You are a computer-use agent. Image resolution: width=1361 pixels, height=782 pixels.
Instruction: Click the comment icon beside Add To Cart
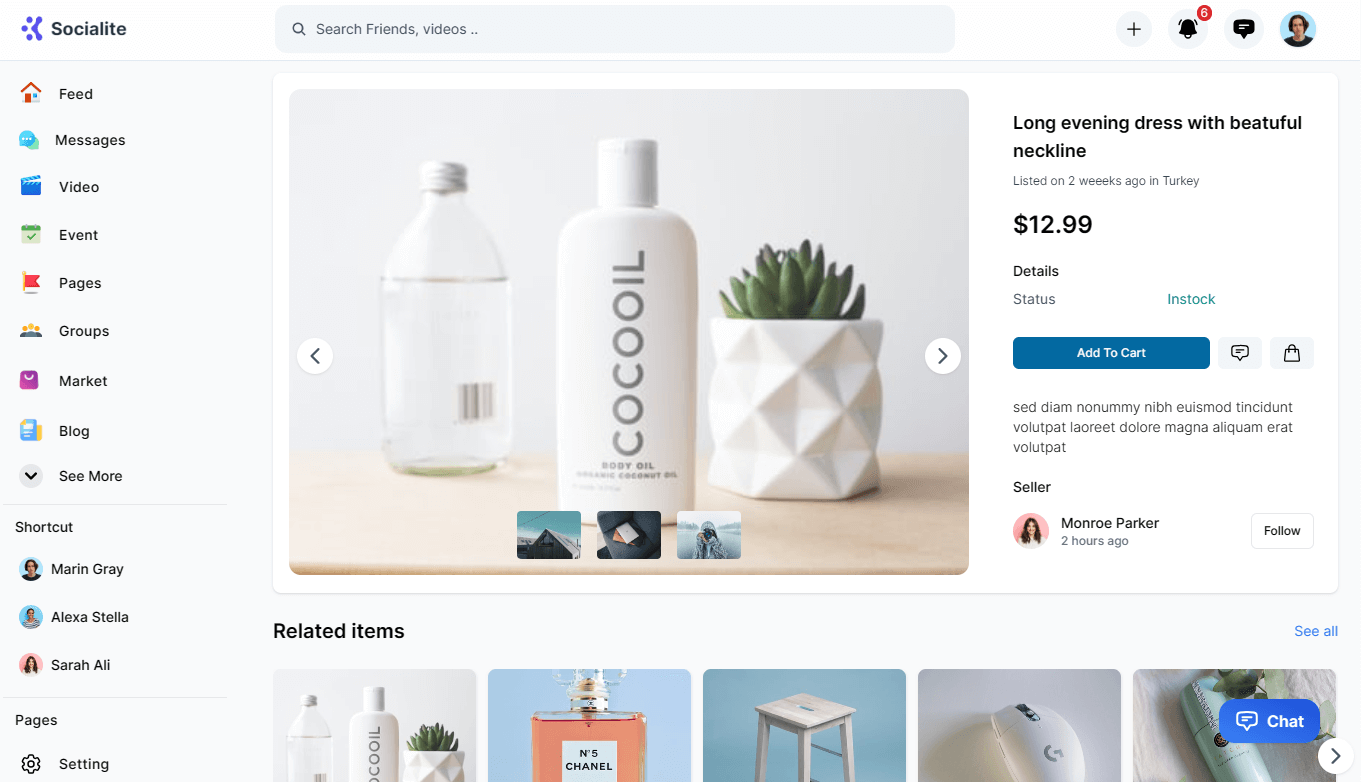(1240, 353)
